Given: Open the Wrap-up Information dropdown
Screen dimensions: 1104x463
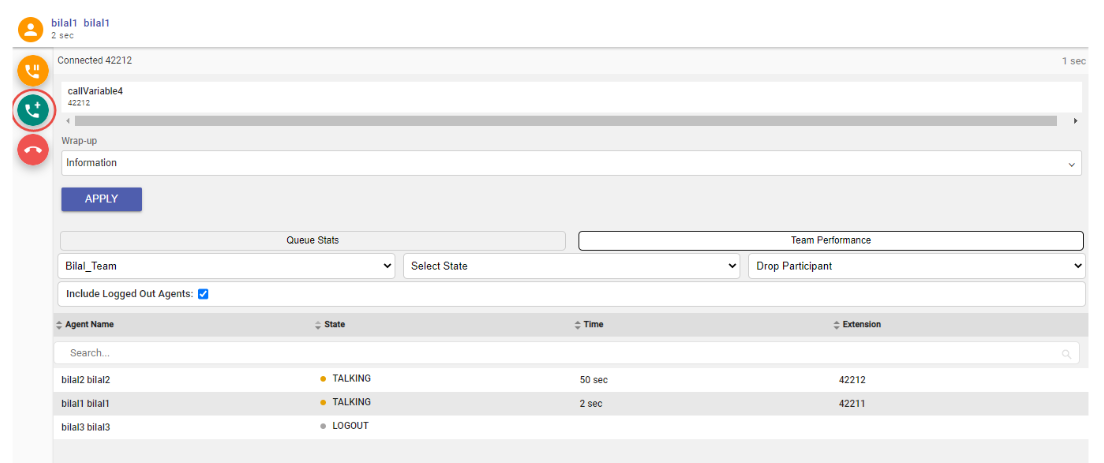Looking at the screenshot, I should coord(571,163).
